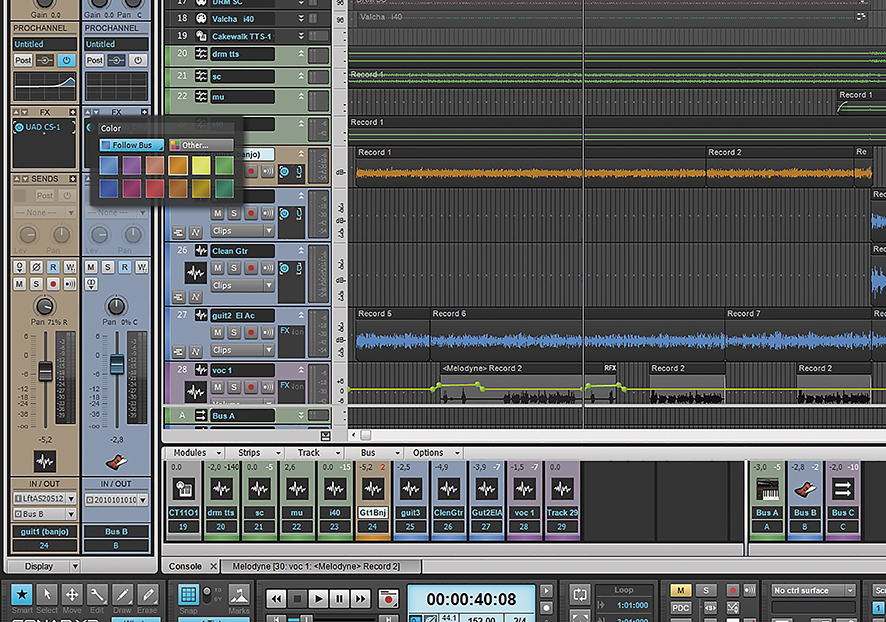The width and height of the screenshot is (886, 622).
Task: Open No ctrl surface dropdown
Action: point(813,590)
